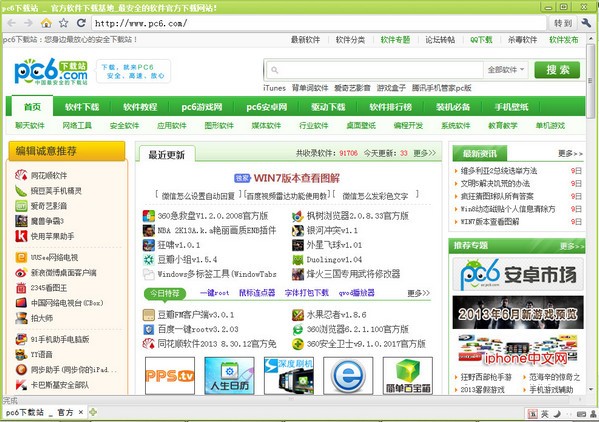The image size is (599, 422).
Task: Open settings via the wrench icon
Action: pyautogui.click(x=586, y=23)
